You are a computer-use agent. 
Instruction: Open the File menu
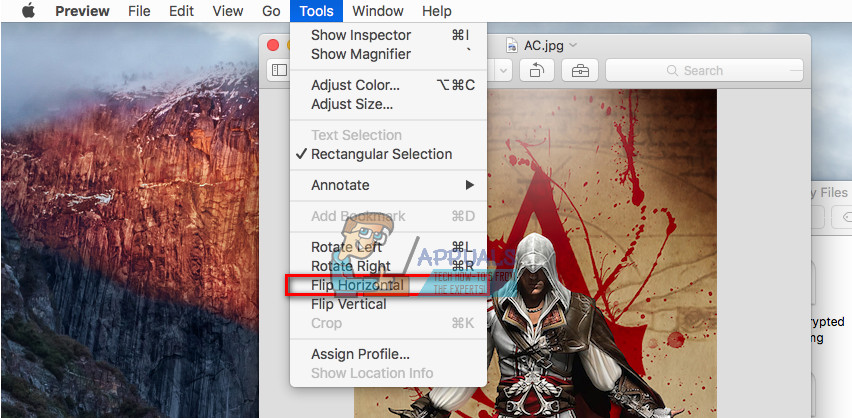[139, 11]
